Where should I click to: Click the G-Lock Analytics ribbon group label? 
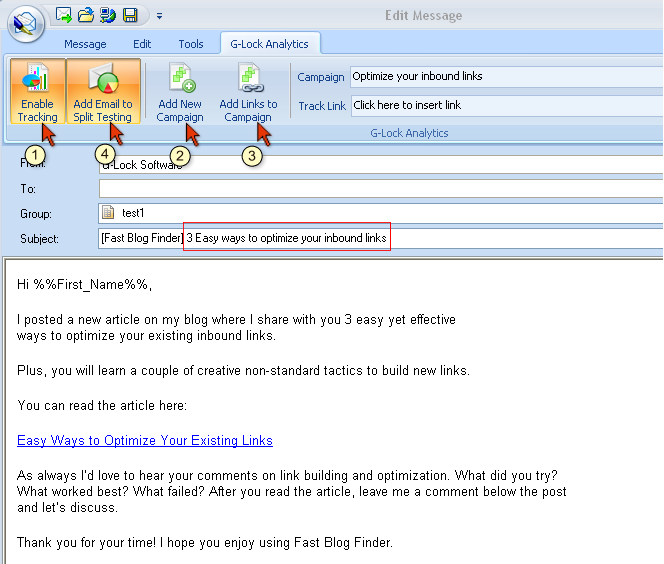click(409, 133)
